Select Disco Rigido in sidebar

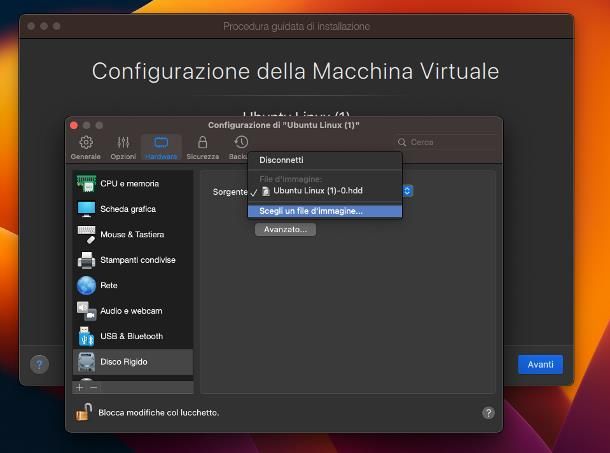[133, 362]
